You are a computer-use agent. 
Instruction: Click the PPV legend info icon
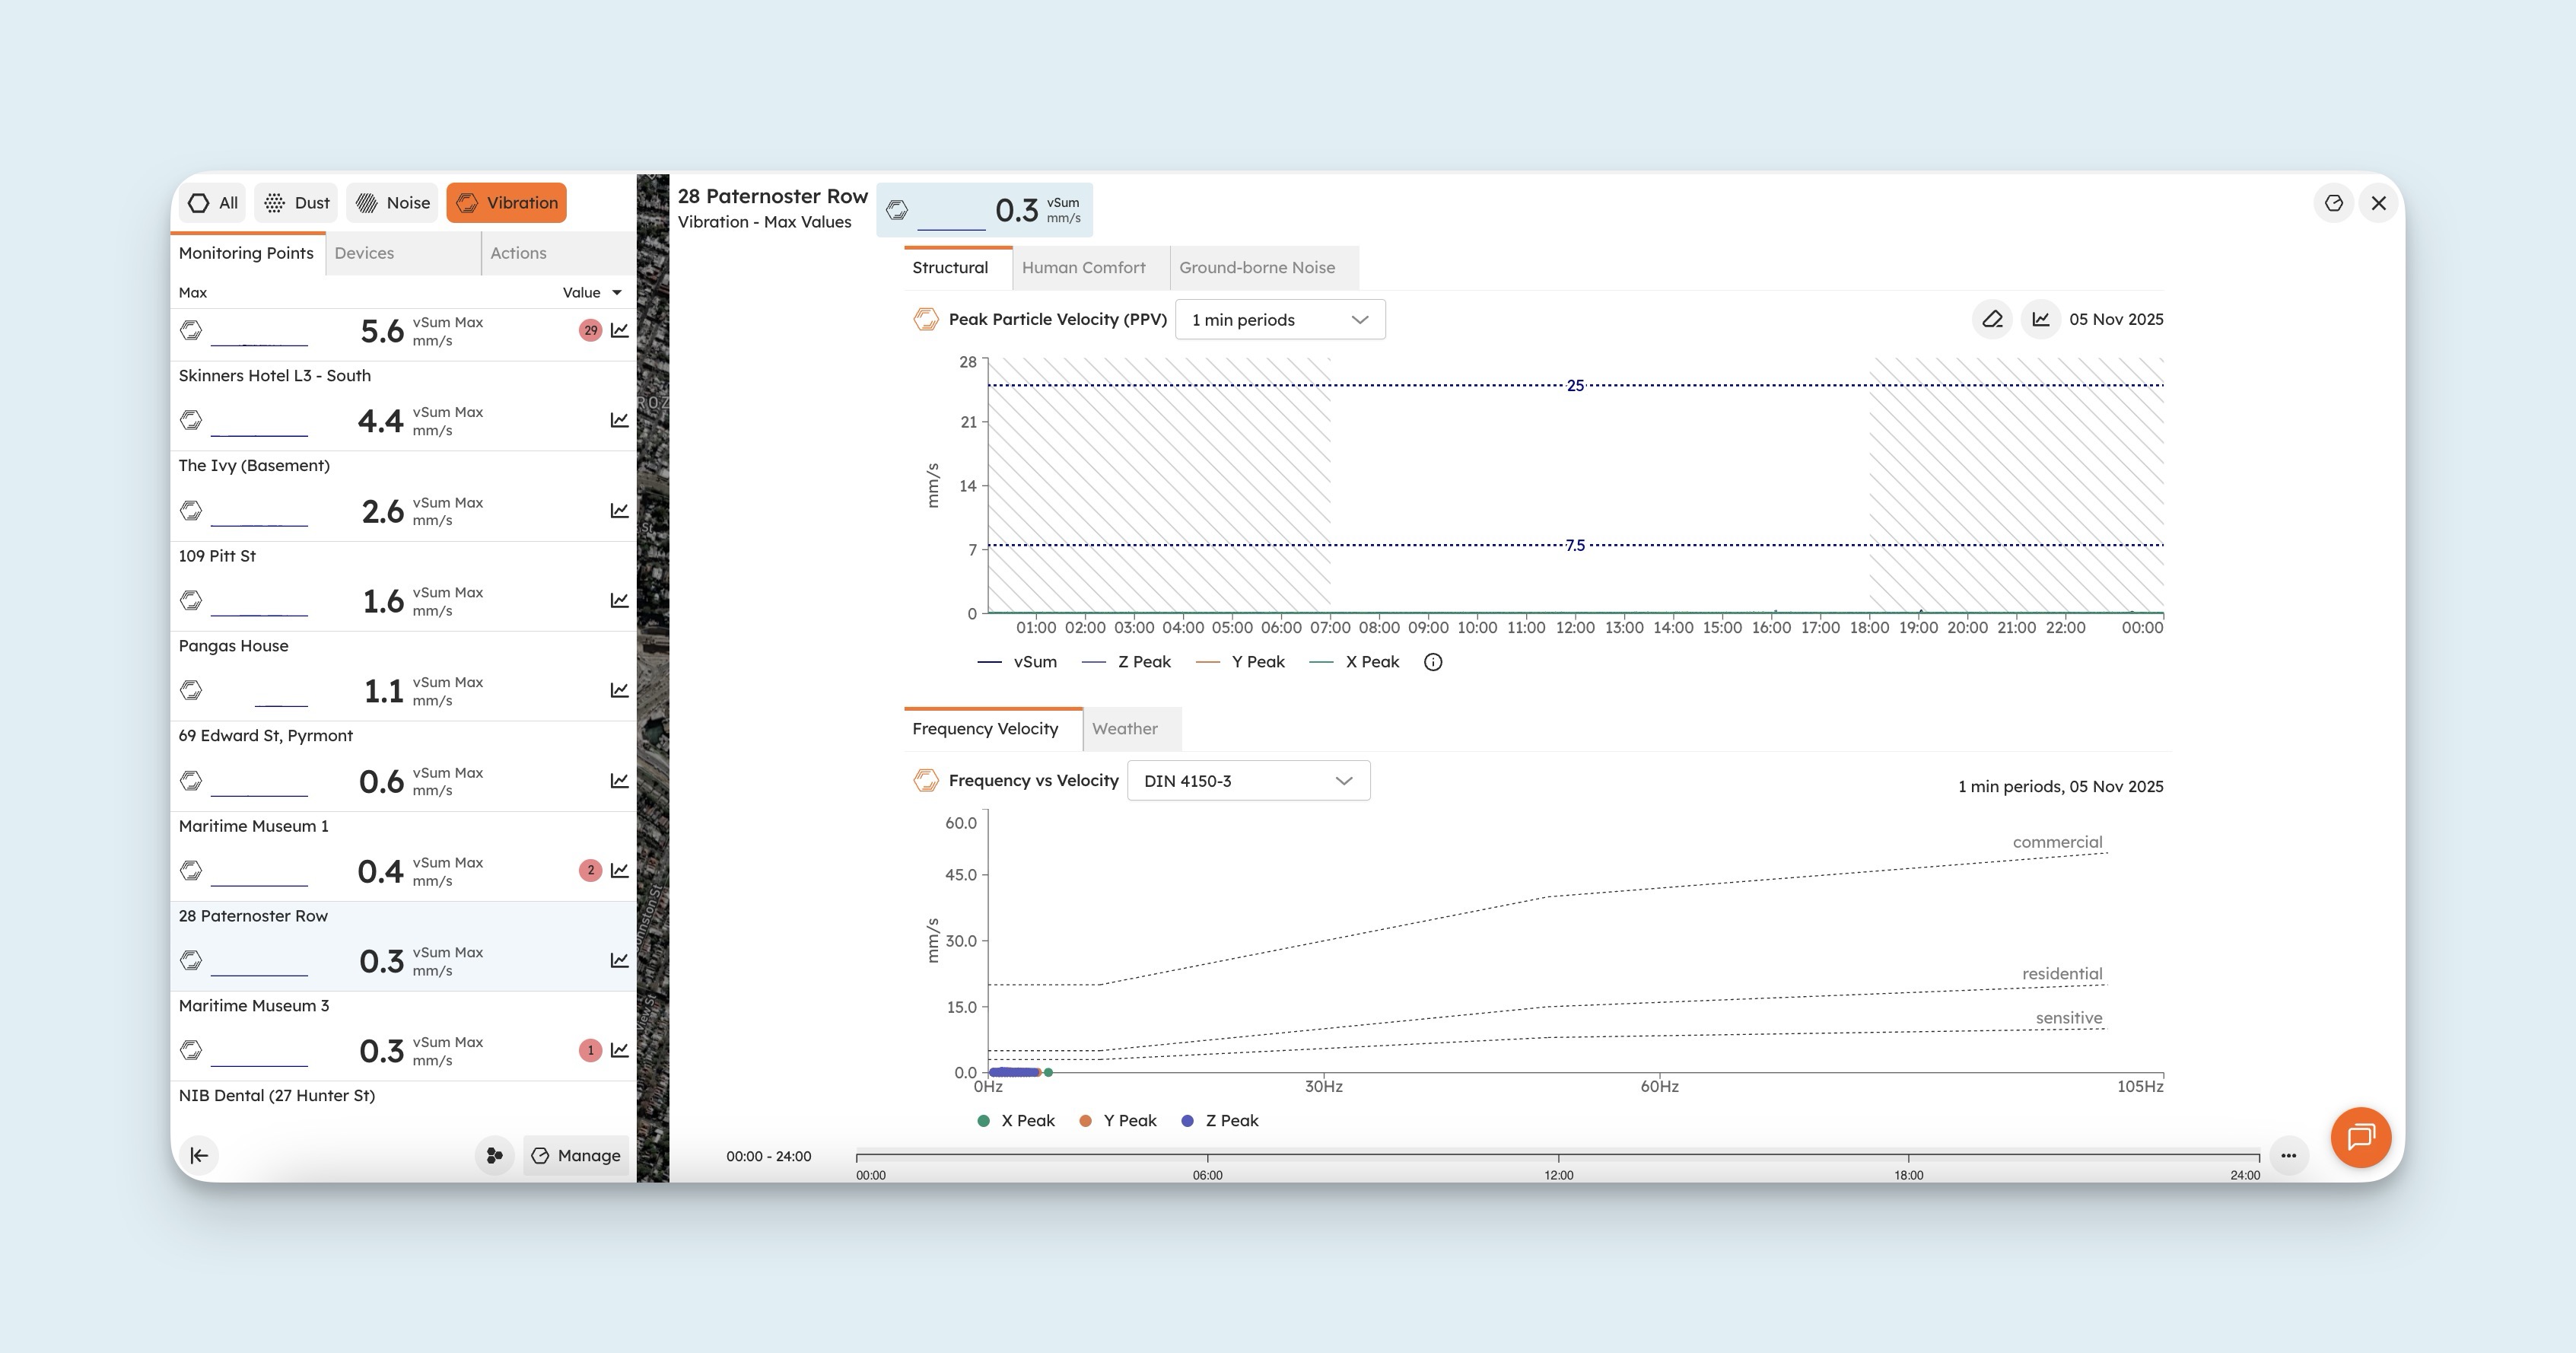coord(1432,662)
